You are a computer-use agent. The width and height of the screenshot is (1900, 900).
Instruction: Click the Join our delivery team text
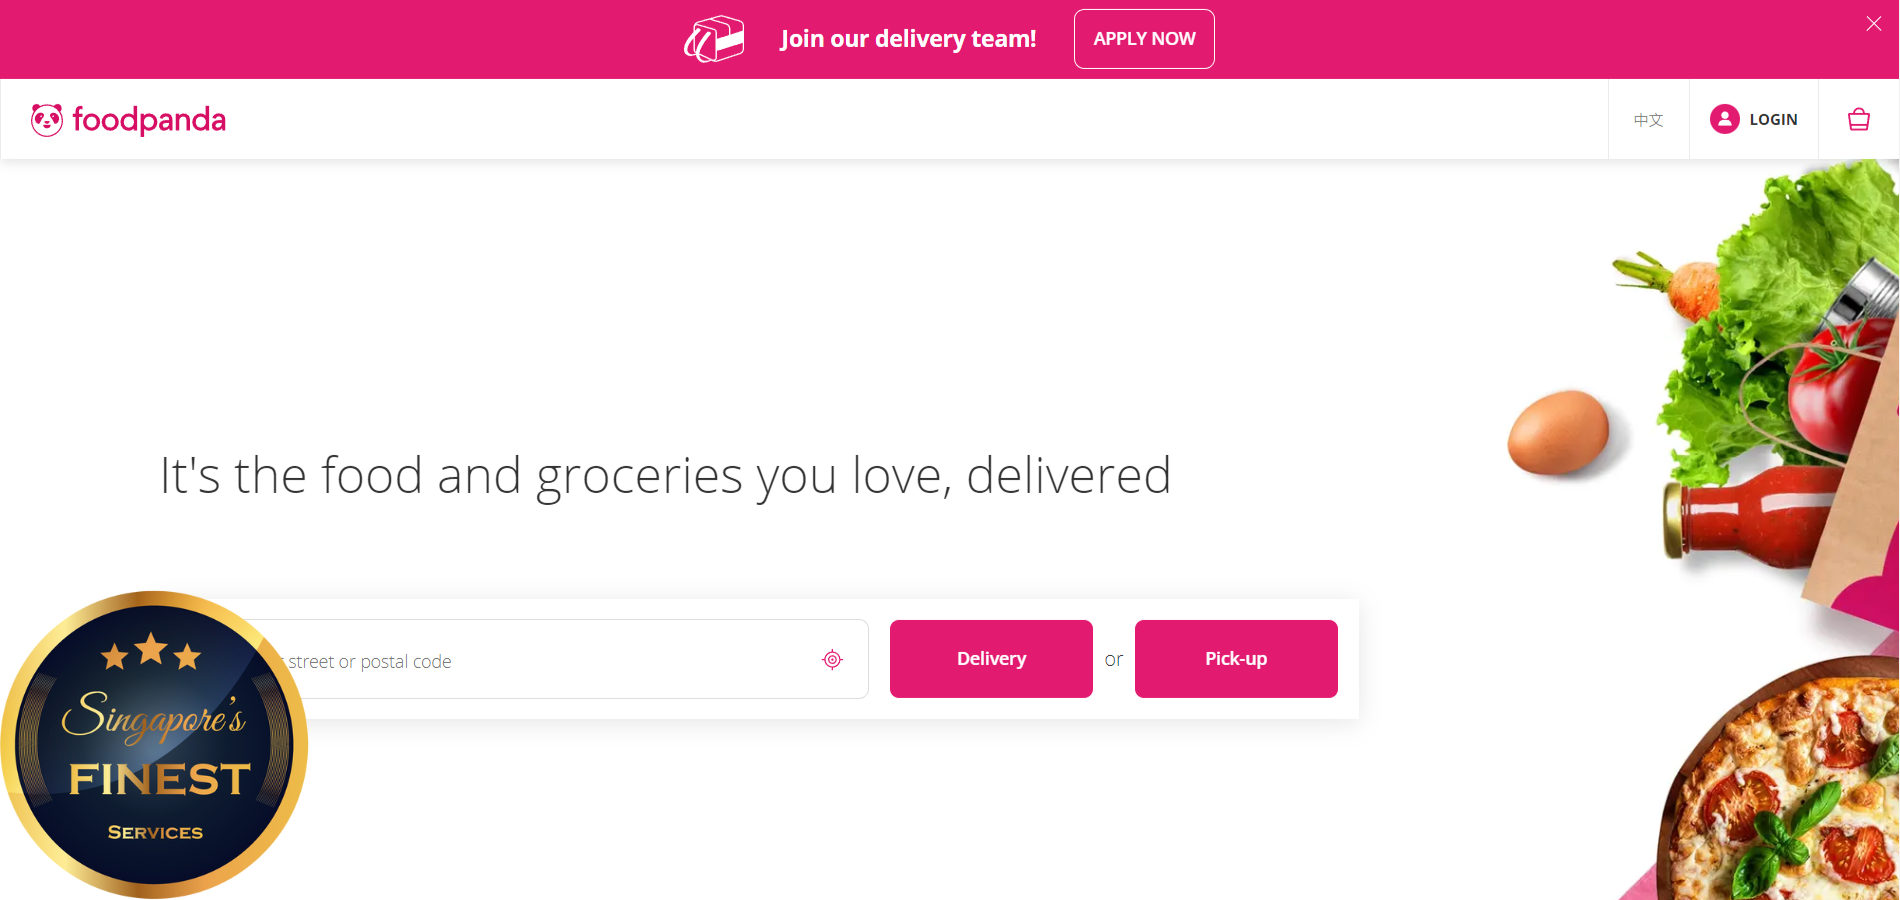coord(908,39)
